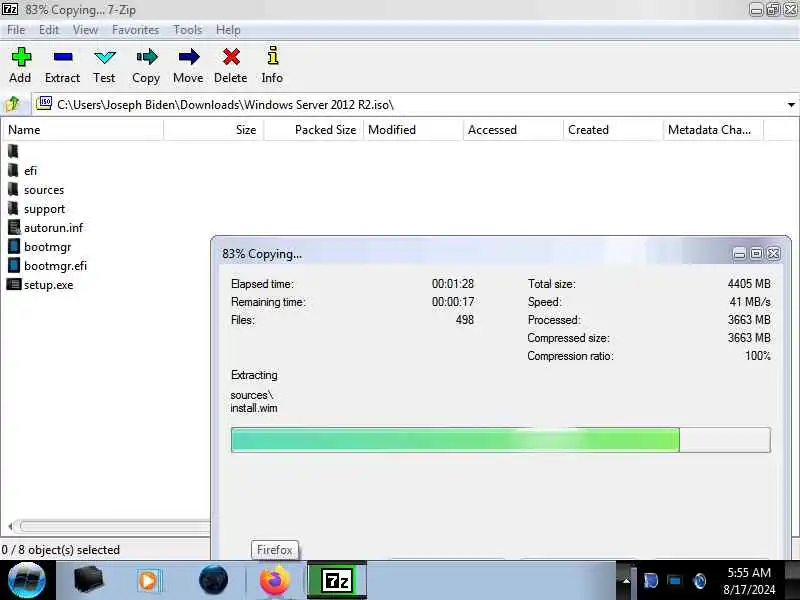Select the setup.exe file icon
Image resolution: width=800 pixels, height=600 pixels.
(x=14, y=285)
